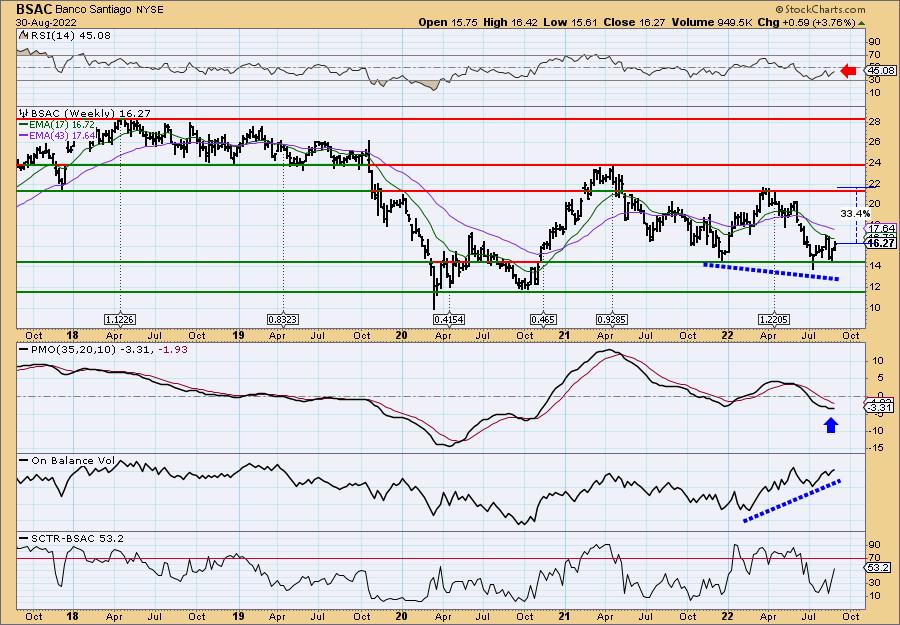This screenshot has height=625, width=900.
Task: Click the 1.1226 dividend marker
Action: pos(120,319)
